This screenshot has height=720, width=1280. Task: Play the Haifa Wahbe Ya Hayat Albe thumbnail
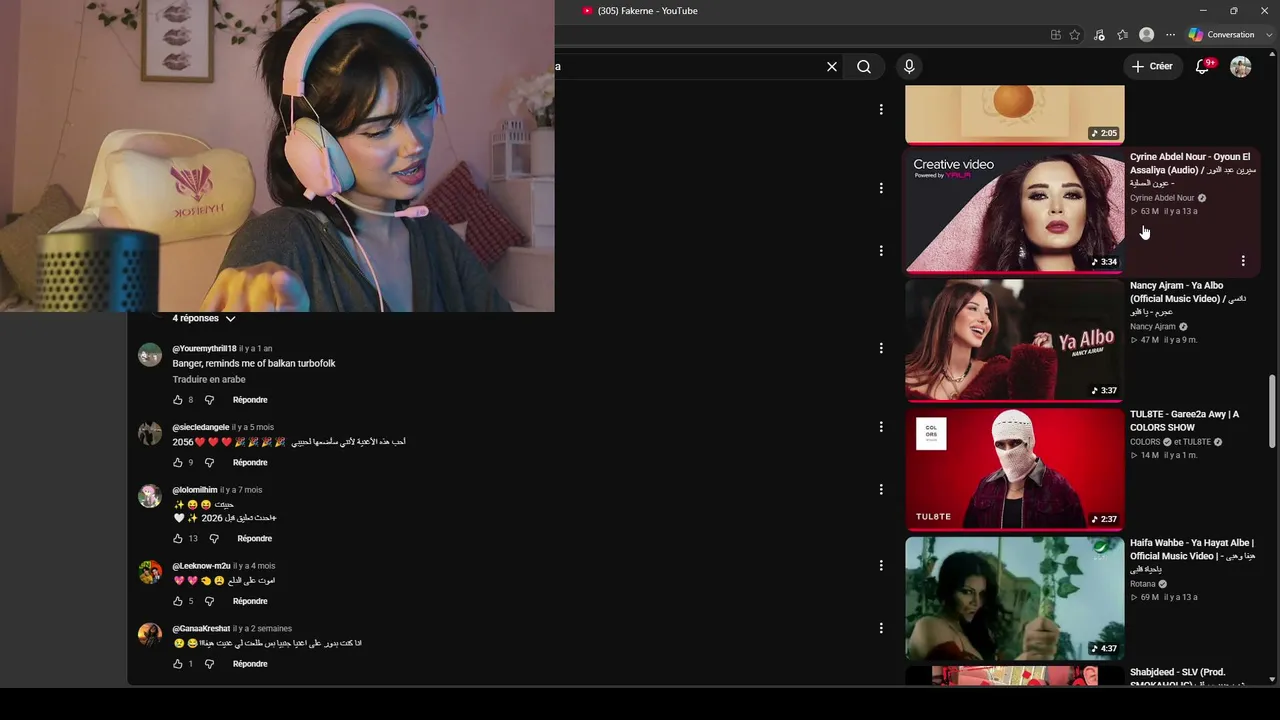coord(1015,599)
